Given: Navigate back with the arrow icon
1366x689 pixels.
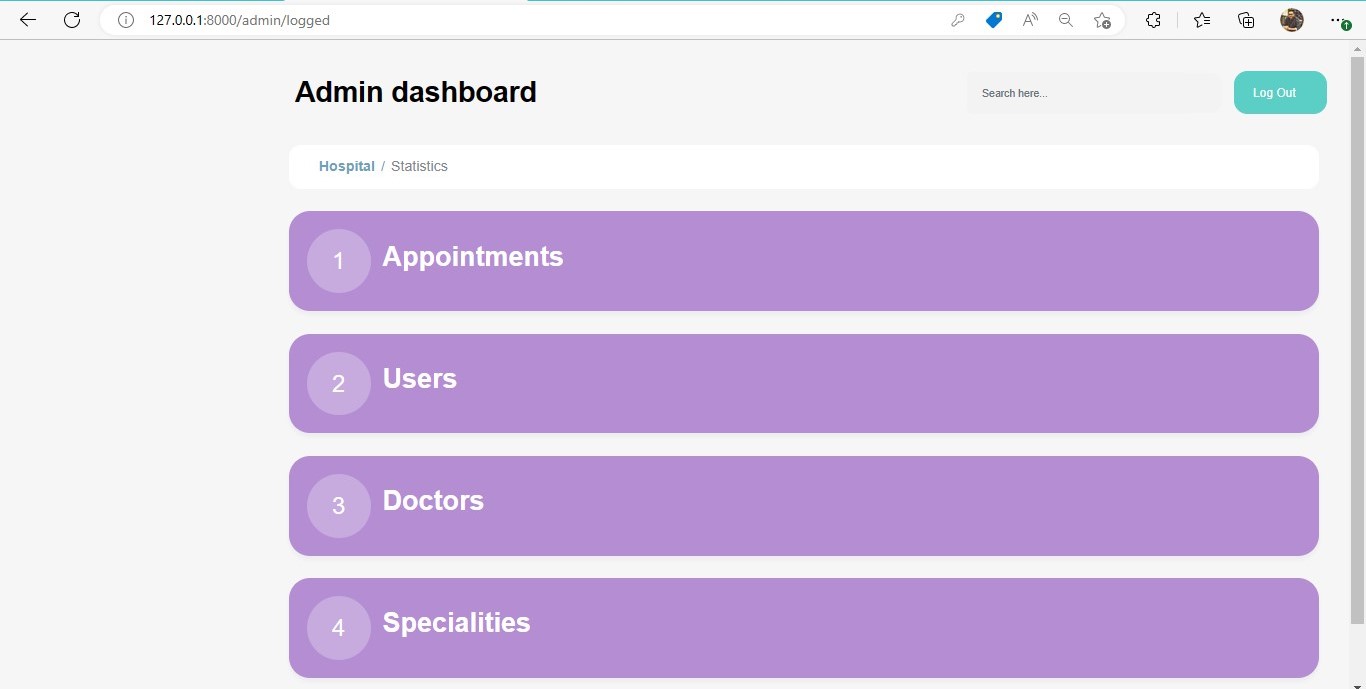Looking at the screenshot, I should (x=27, y=19).
